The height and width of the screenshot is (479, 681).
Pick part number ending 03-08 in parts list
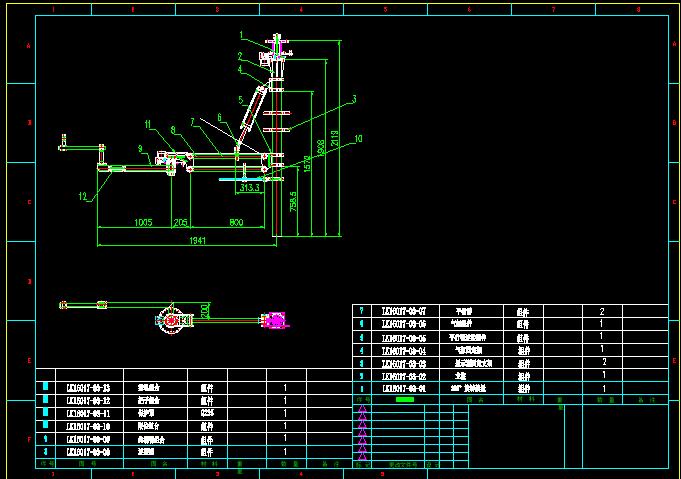click(x=88, y=452)
